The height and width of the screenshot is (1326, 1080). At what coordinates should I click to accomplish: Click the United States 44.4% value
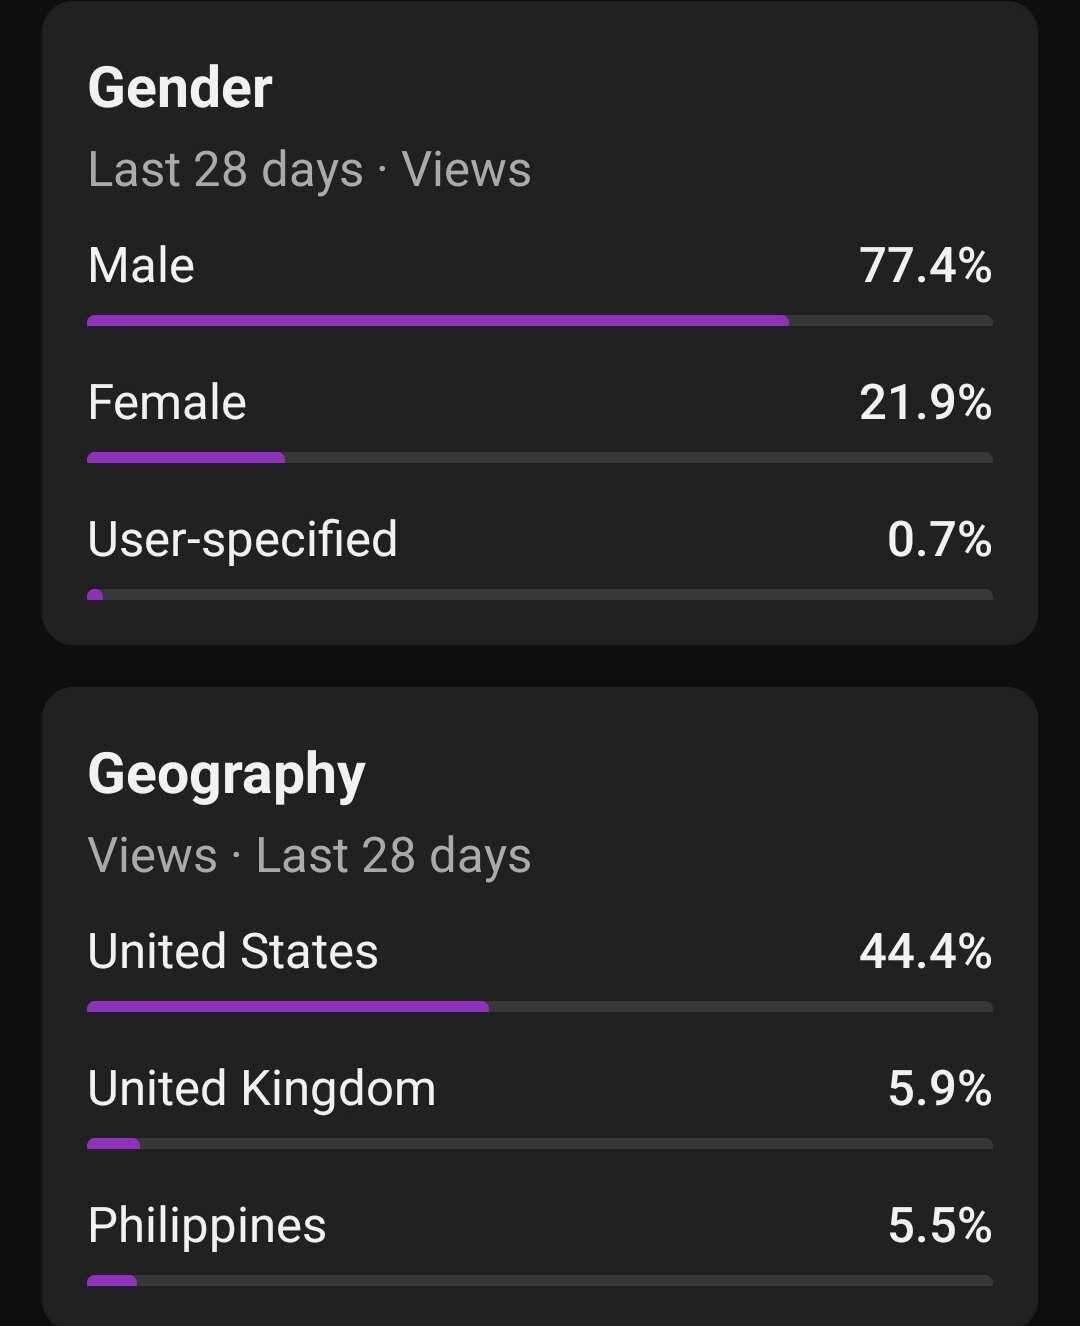point(925,952)
